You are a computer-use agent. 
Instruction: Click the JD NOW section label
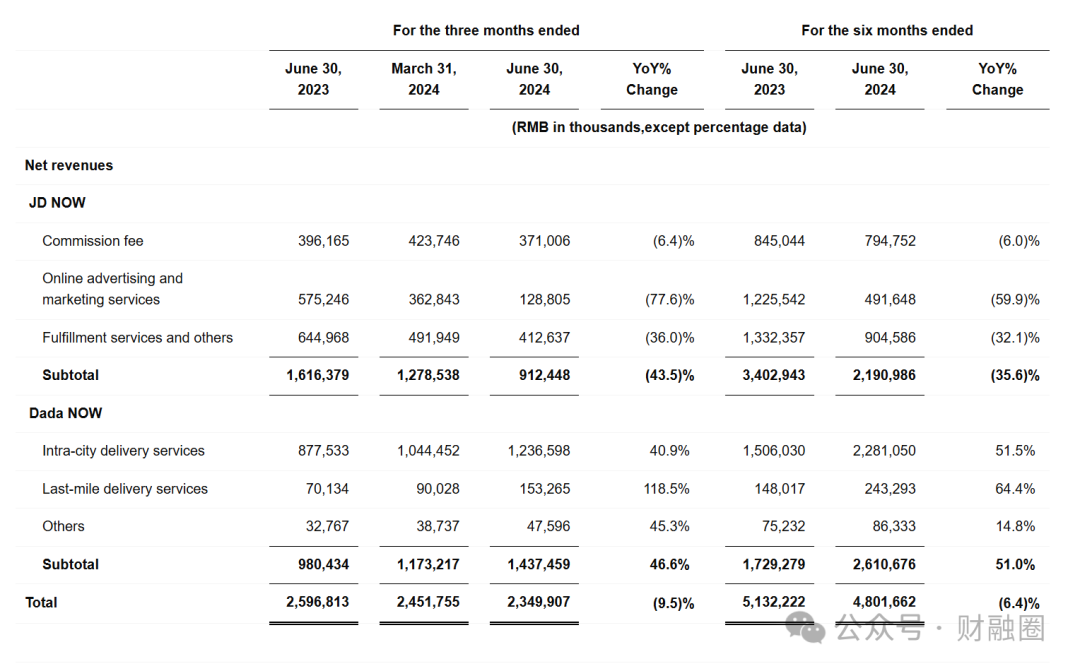coord(57,203)
